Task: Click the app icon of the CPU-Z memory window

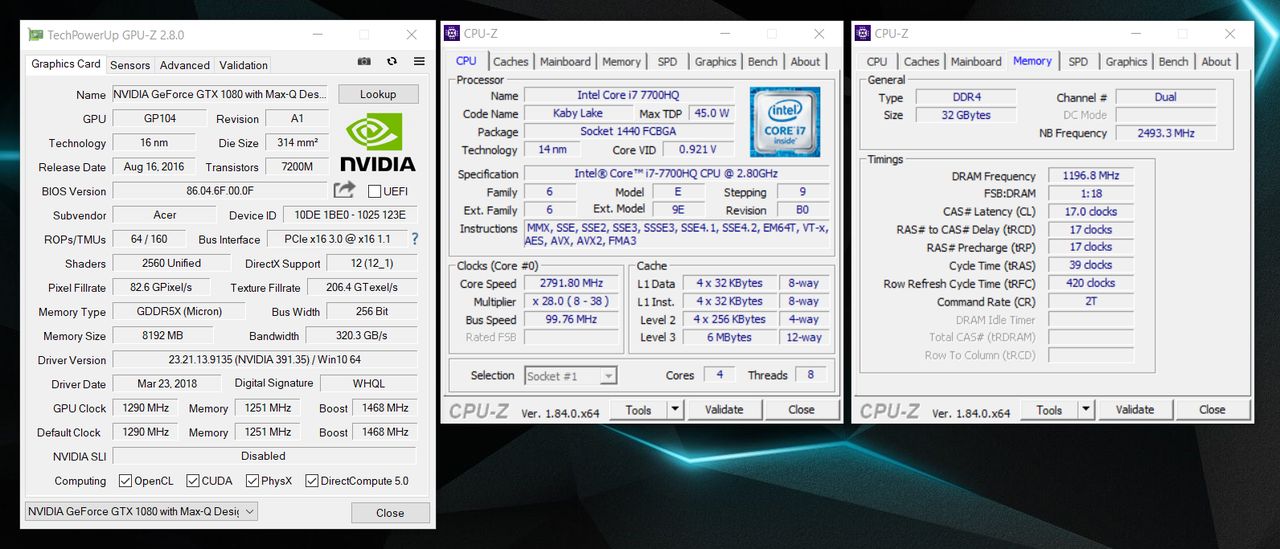Action: 863,33
